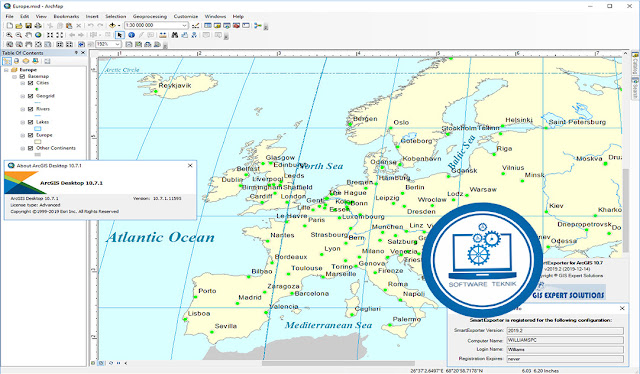
Task: Open the Selection menu
Action: pyautogui.click(x=116, y=16)
